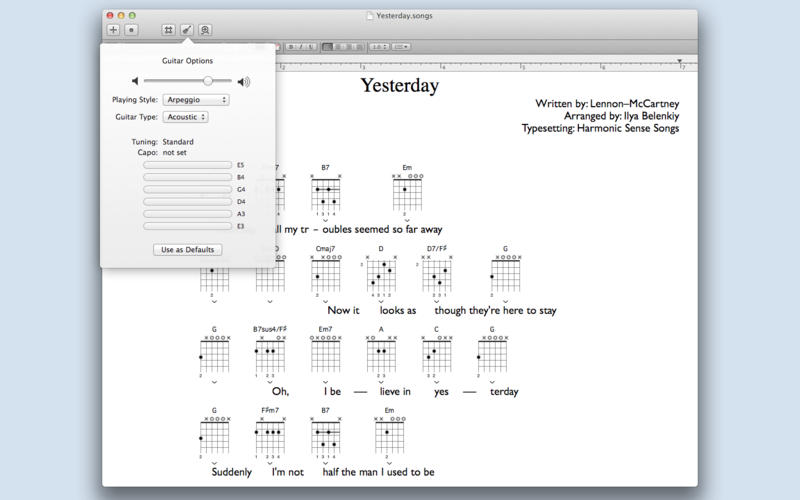Image resolution: width=800 pixels, height=500 pixels.
Task: Set center text alignment
Action: click(338, 47)
